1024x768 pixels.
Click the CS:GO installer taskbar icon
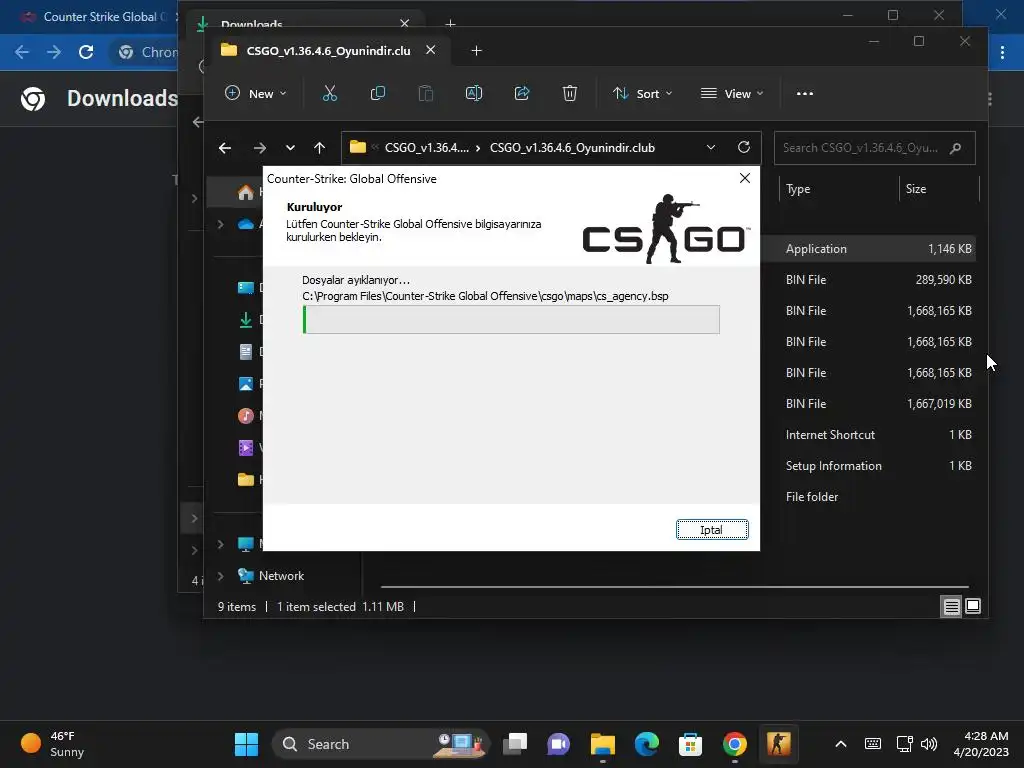778,744
